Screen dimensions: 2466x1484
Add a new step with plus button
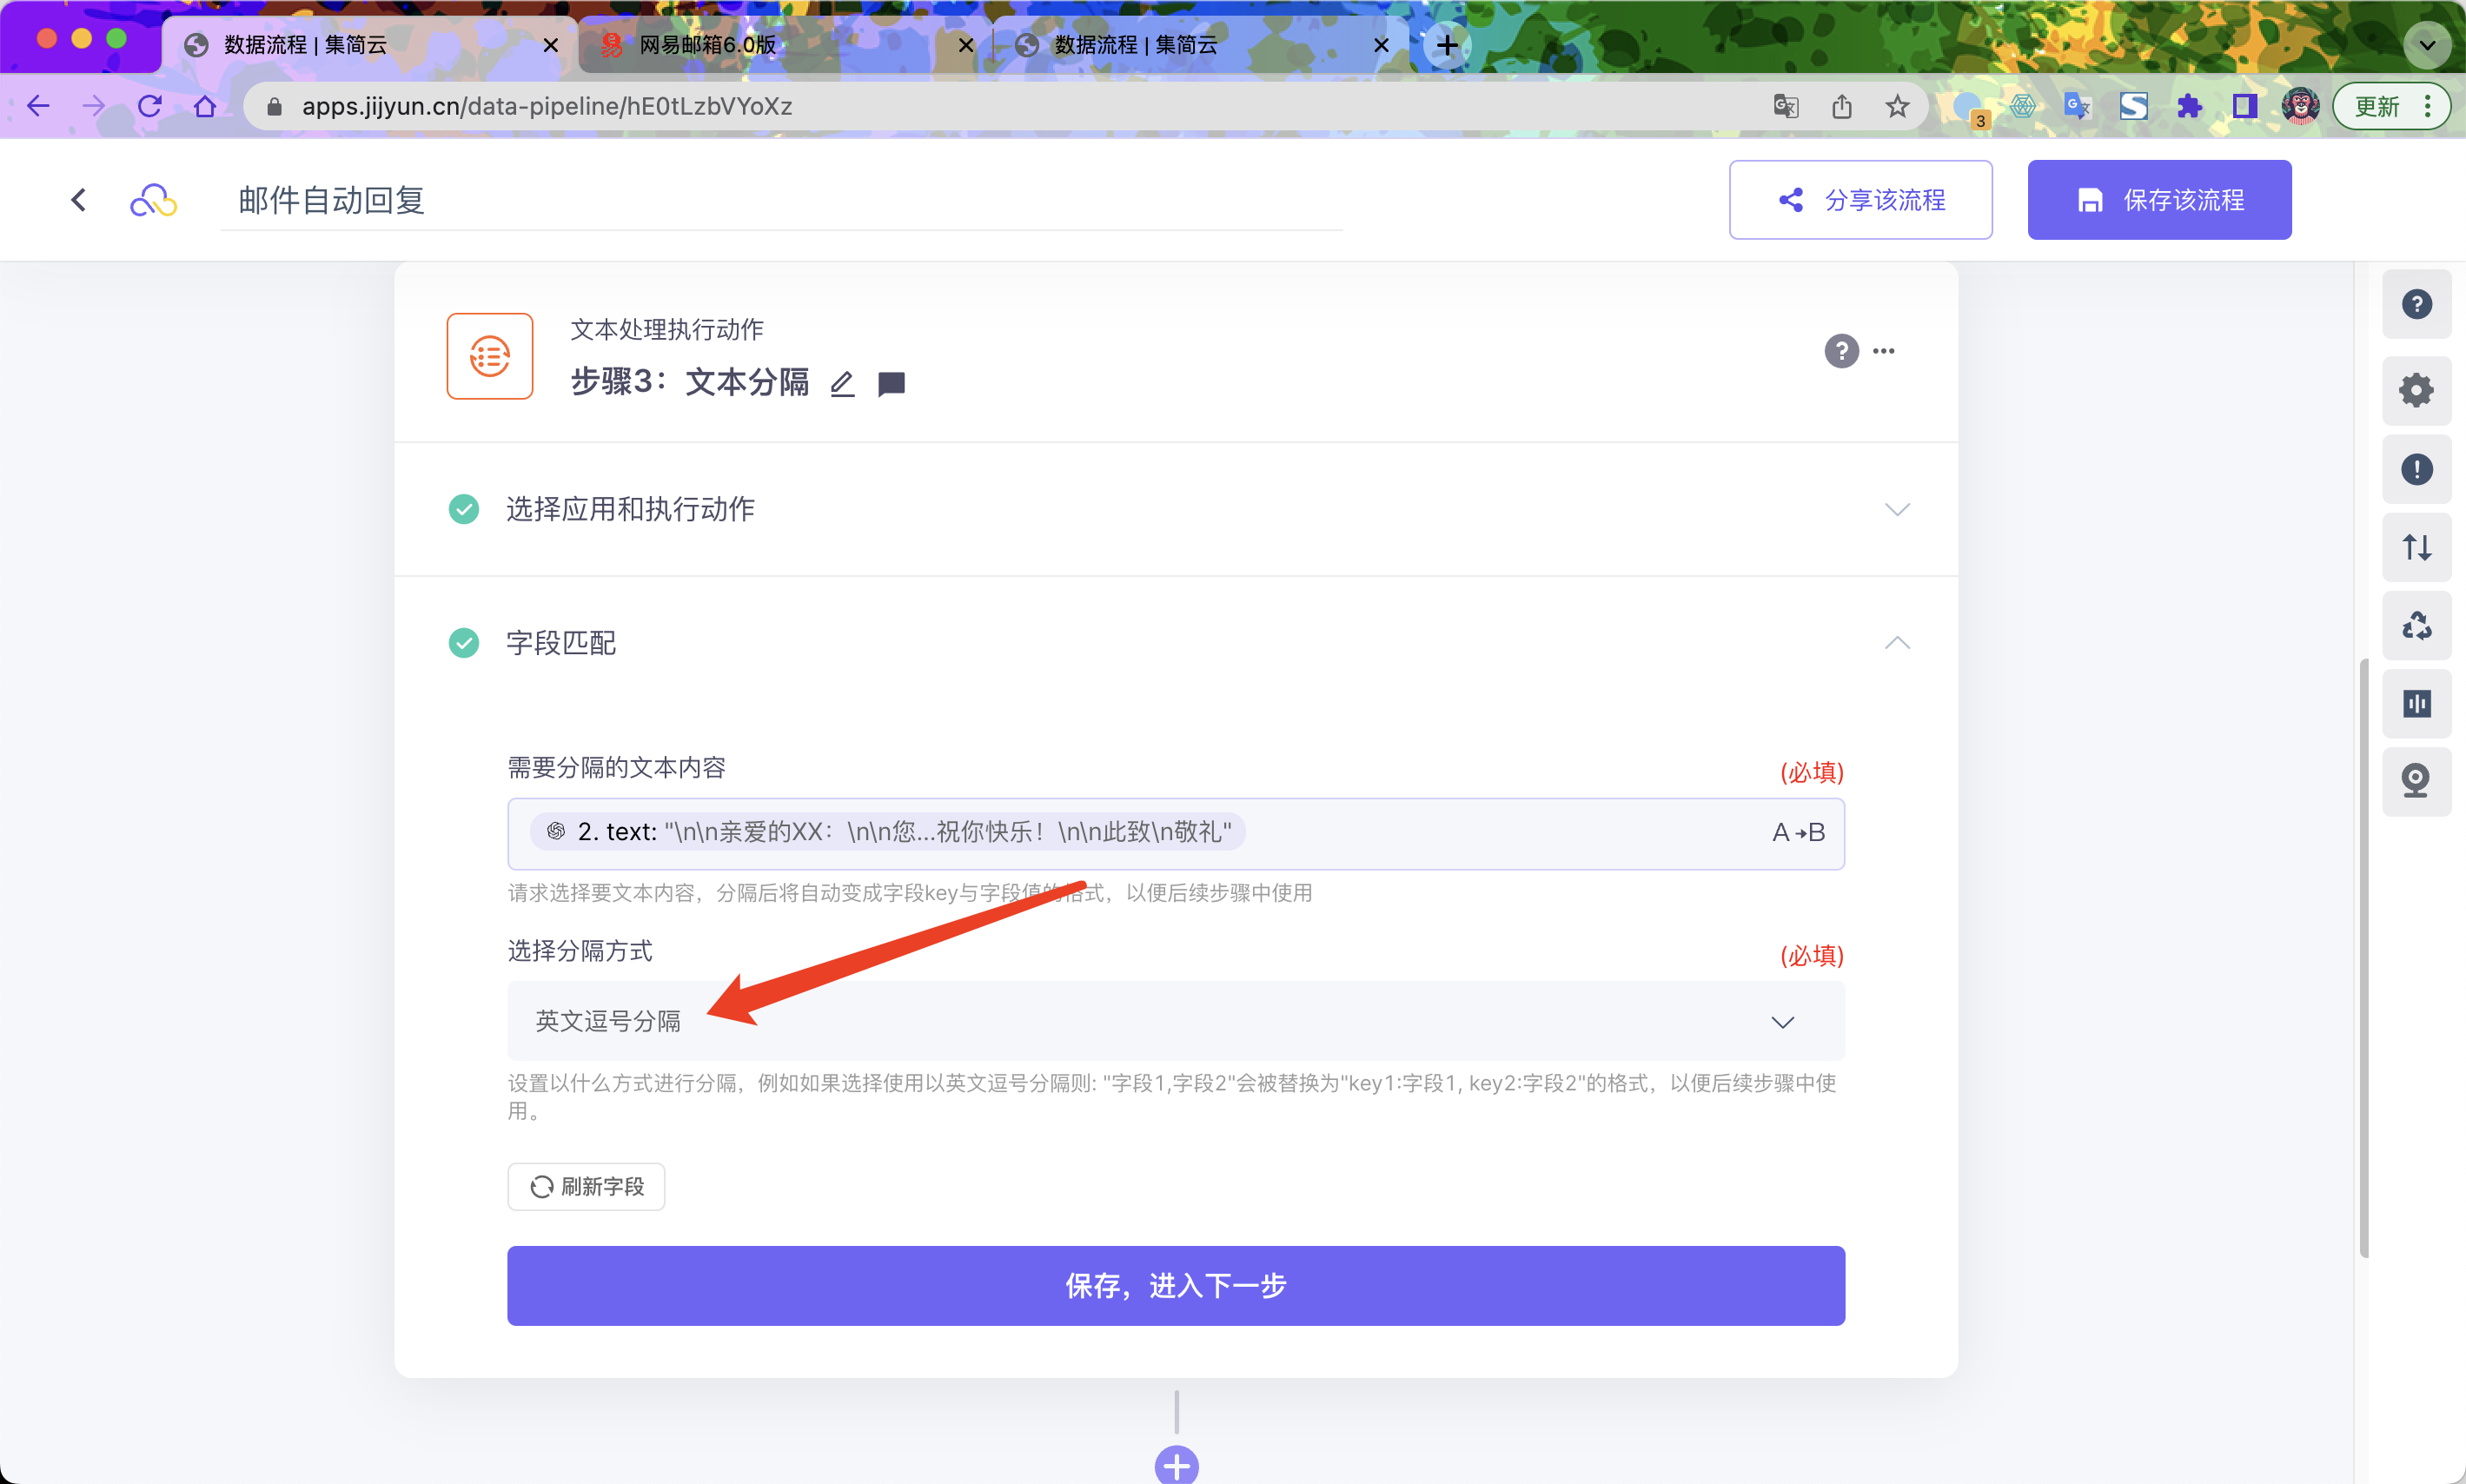(x=1176, y=1465)
